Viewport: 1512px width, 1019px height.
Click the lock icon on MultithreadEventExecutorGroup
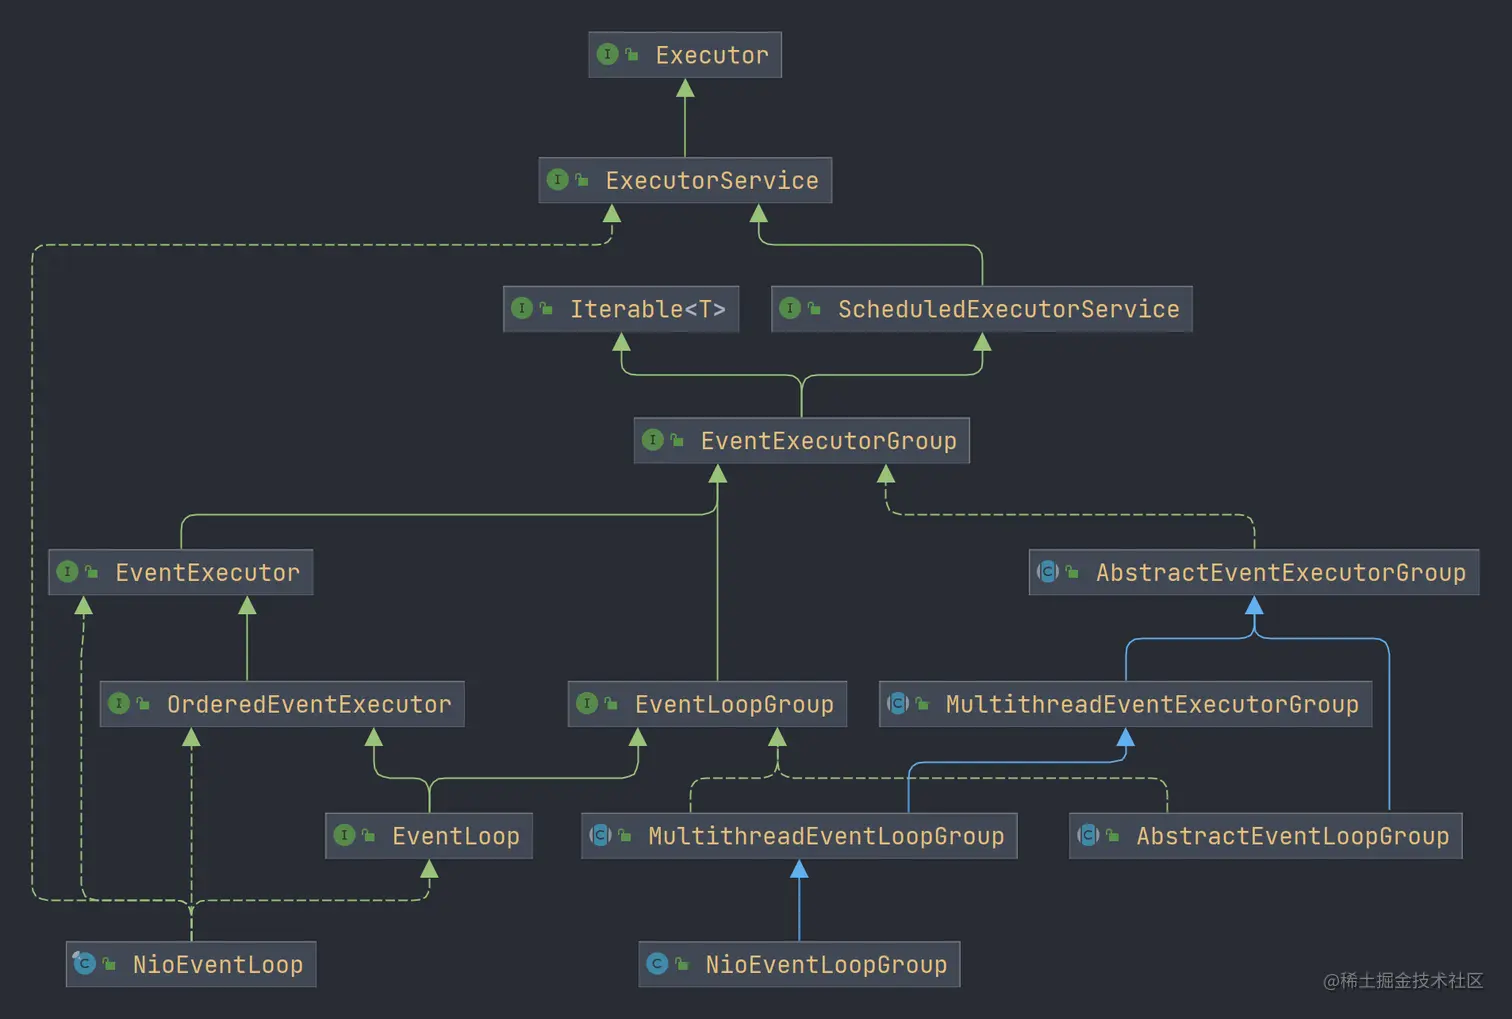tap(922, 703)
